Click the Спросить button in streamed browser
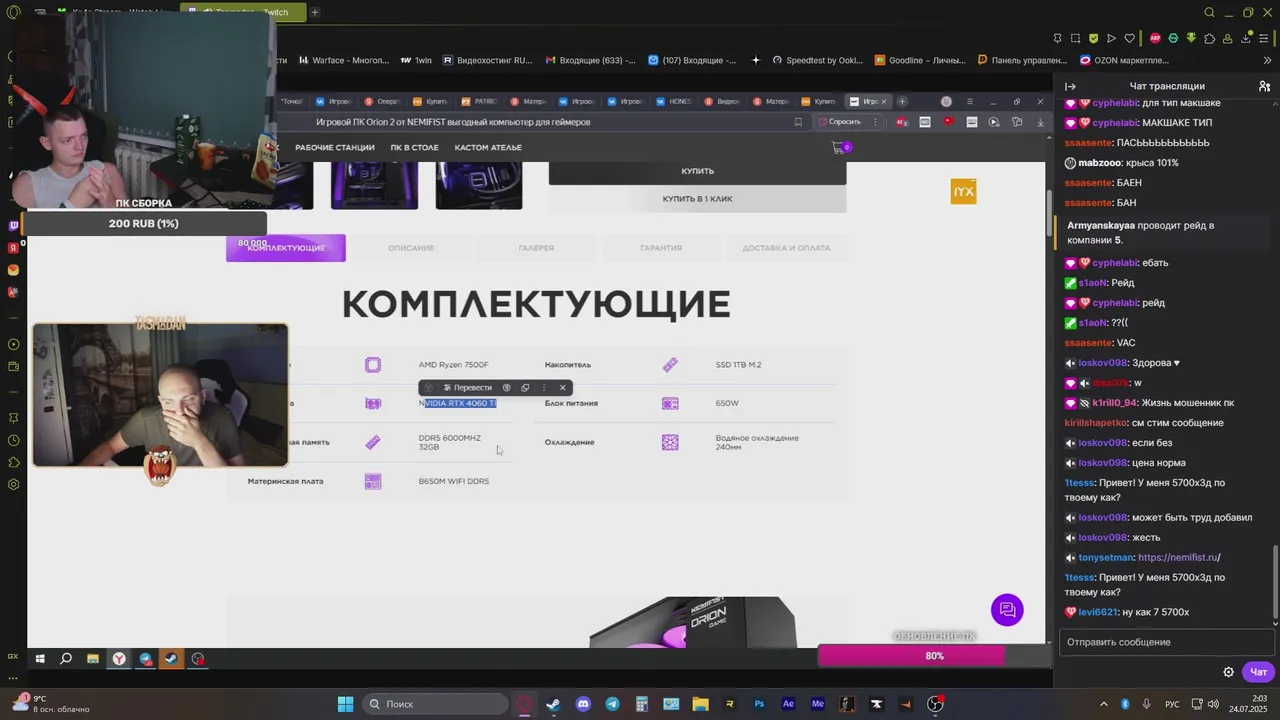The image size is (1280, 720). (840, 122)
